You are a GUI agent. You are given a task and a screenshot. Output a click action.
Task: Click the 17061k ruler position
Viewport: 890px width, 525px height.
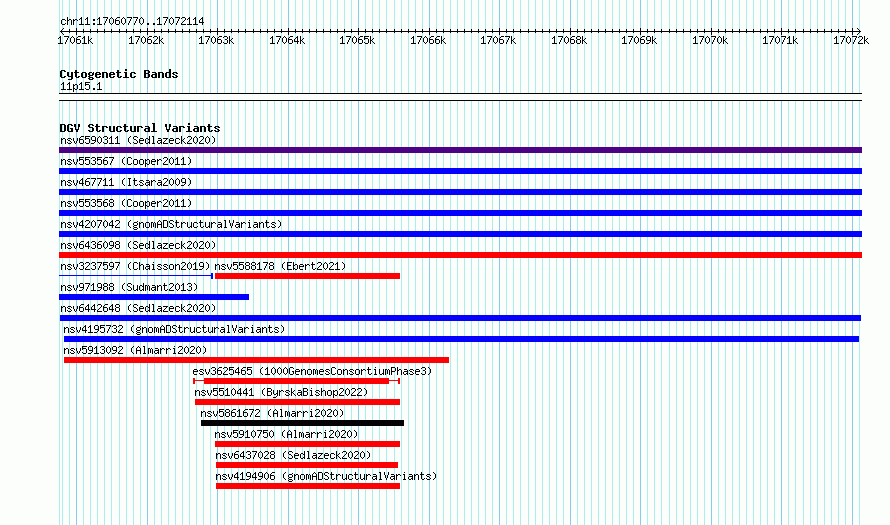(x=75, y=40)
